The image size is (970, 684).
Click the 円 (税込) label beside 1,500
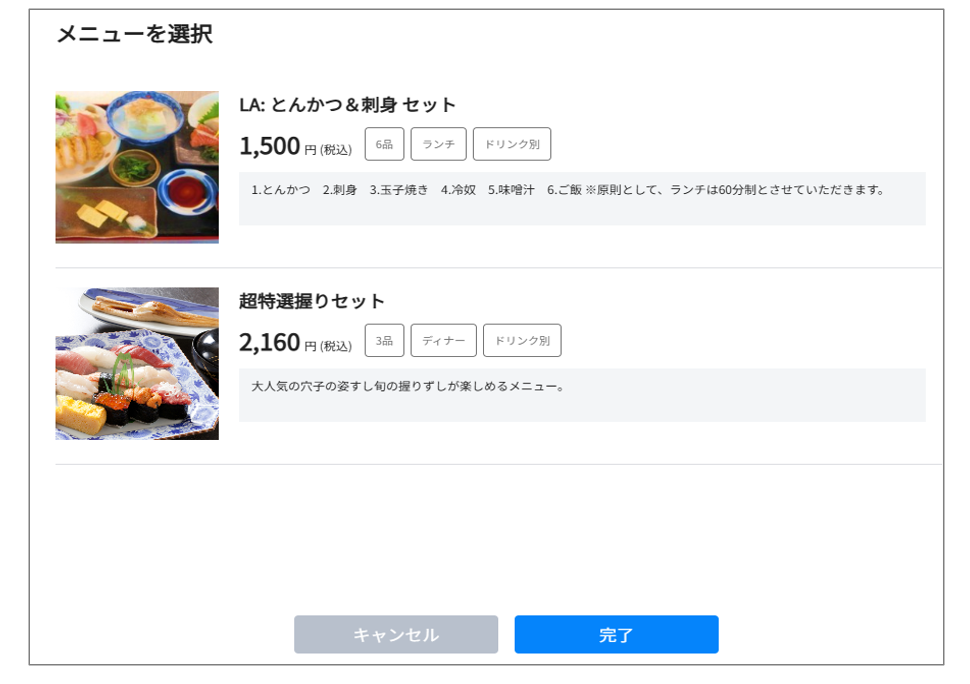click(x=328, y=150)
